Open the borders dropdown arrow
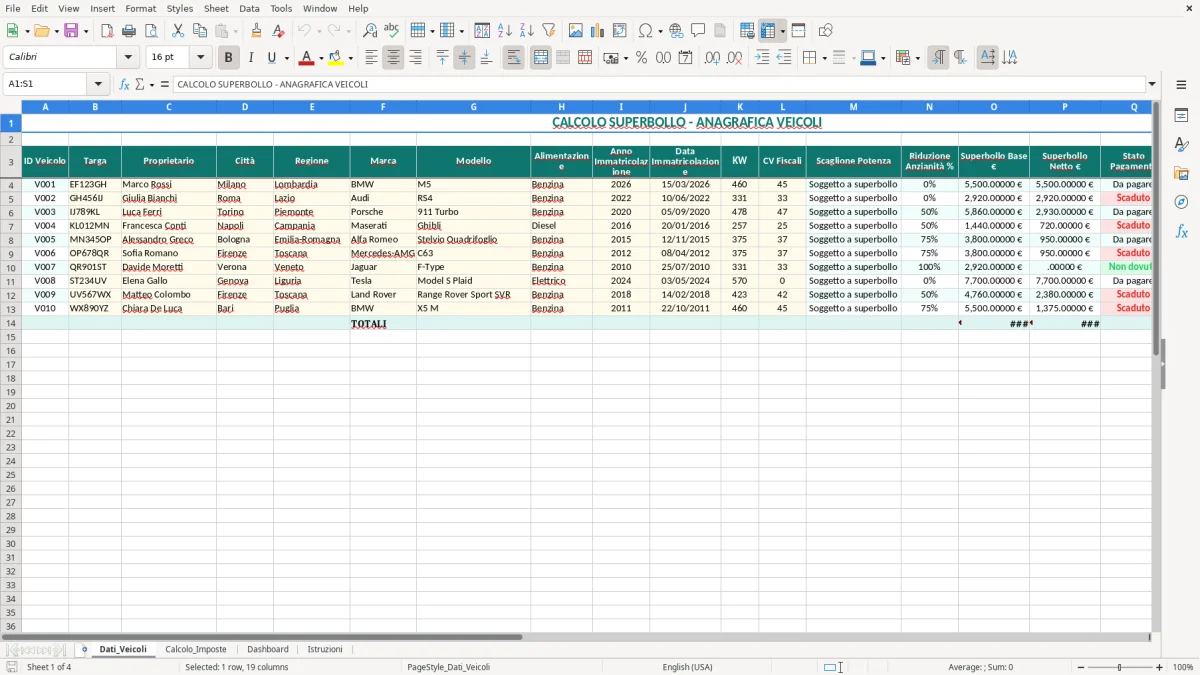This screenshot has height=675, width=1200. tap(824, 58)
